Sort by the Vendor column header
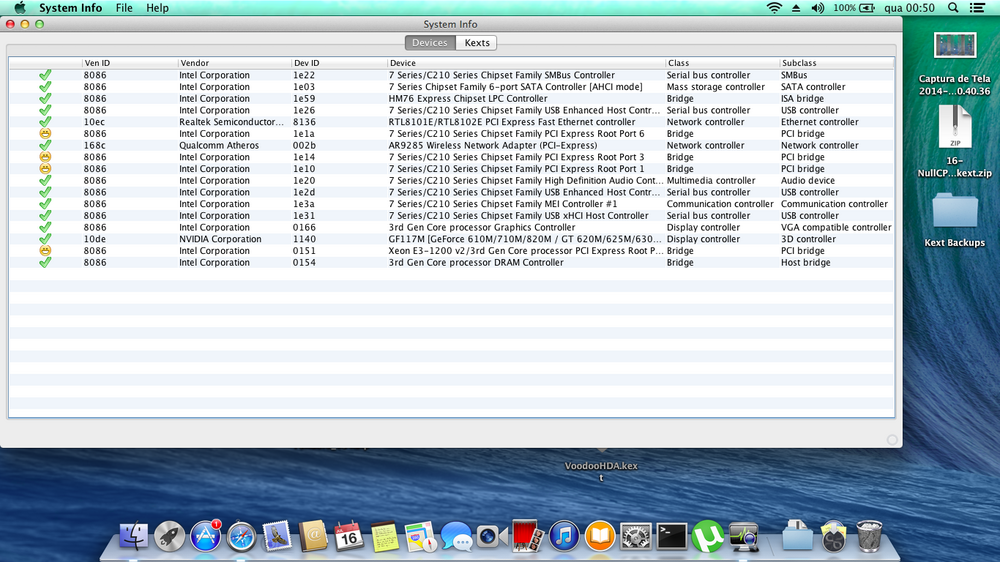The height and width of the screenshot is (562, 1000). [194, 63]
